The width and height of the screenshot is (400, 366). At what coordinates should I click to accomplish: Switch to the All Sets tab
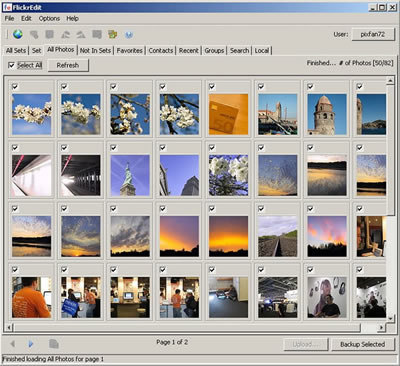(16, 51)
